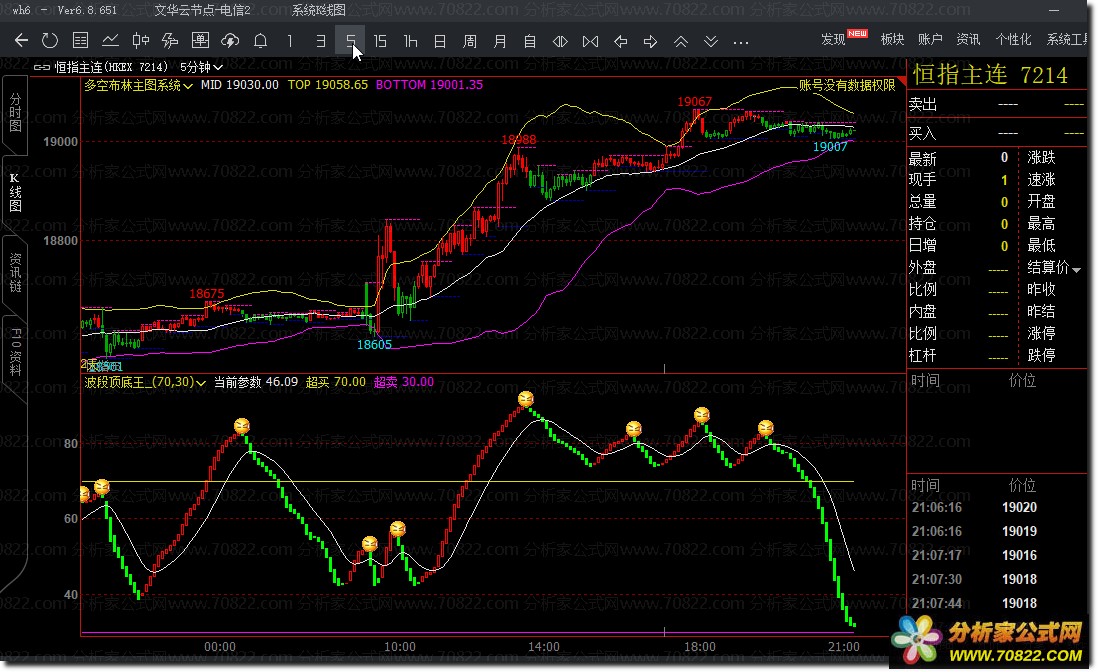Click the 现手 value 1

[x=1004, y=180]
